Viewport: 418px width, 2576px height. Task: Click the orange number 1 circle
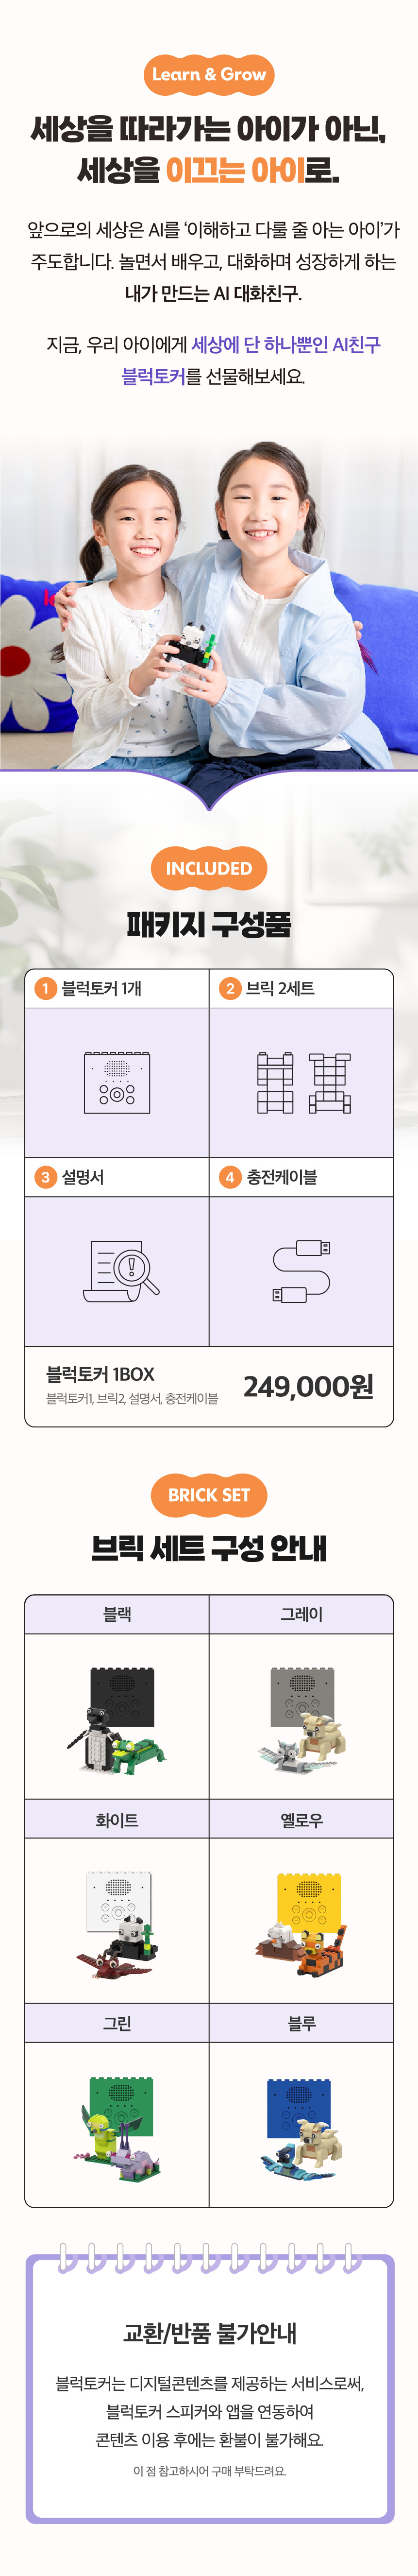pos(45,988)
